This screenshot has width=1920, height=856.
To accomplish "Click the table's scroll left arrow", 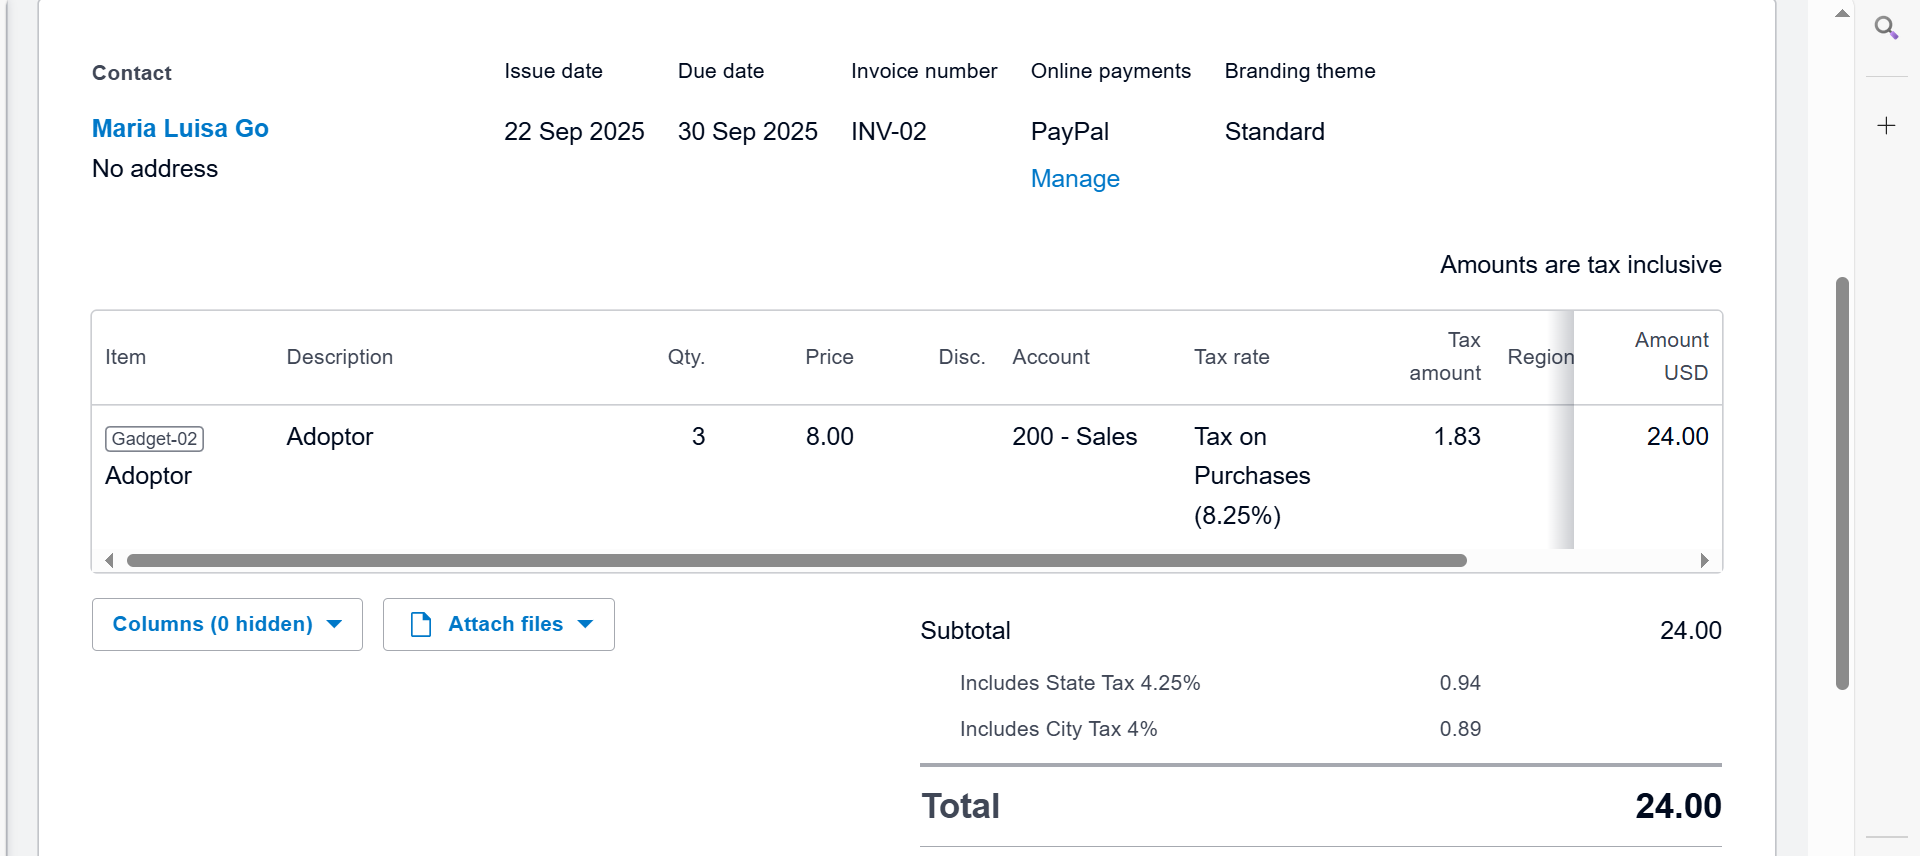I will (109, 561).
